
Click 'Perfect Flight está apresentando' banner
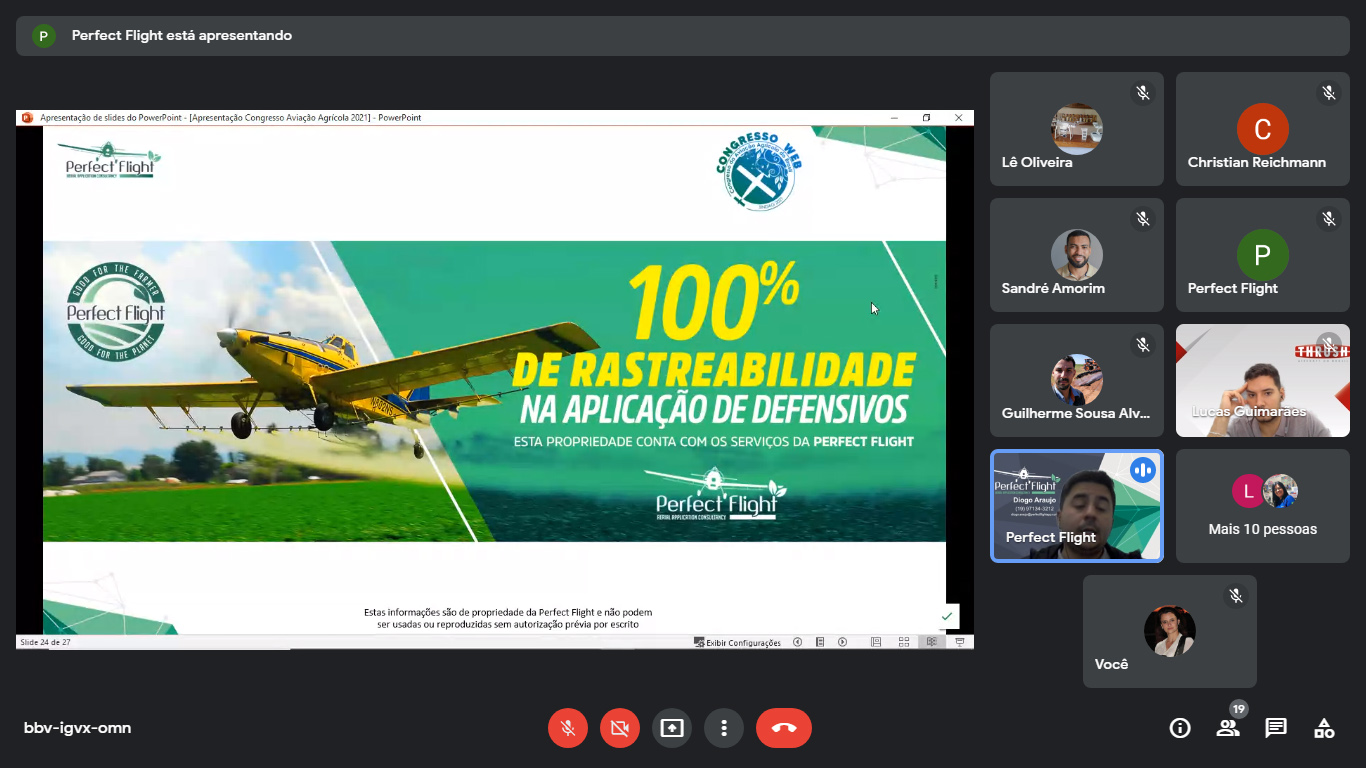coord(182,36)
